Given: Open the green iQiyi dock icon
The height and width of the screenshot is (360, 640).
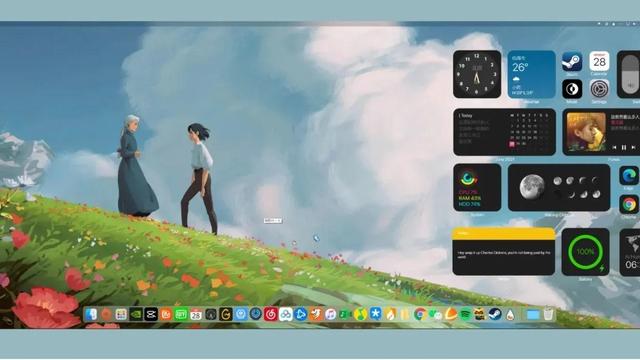Looking at the screenshot, I should [x=181, y=314].
